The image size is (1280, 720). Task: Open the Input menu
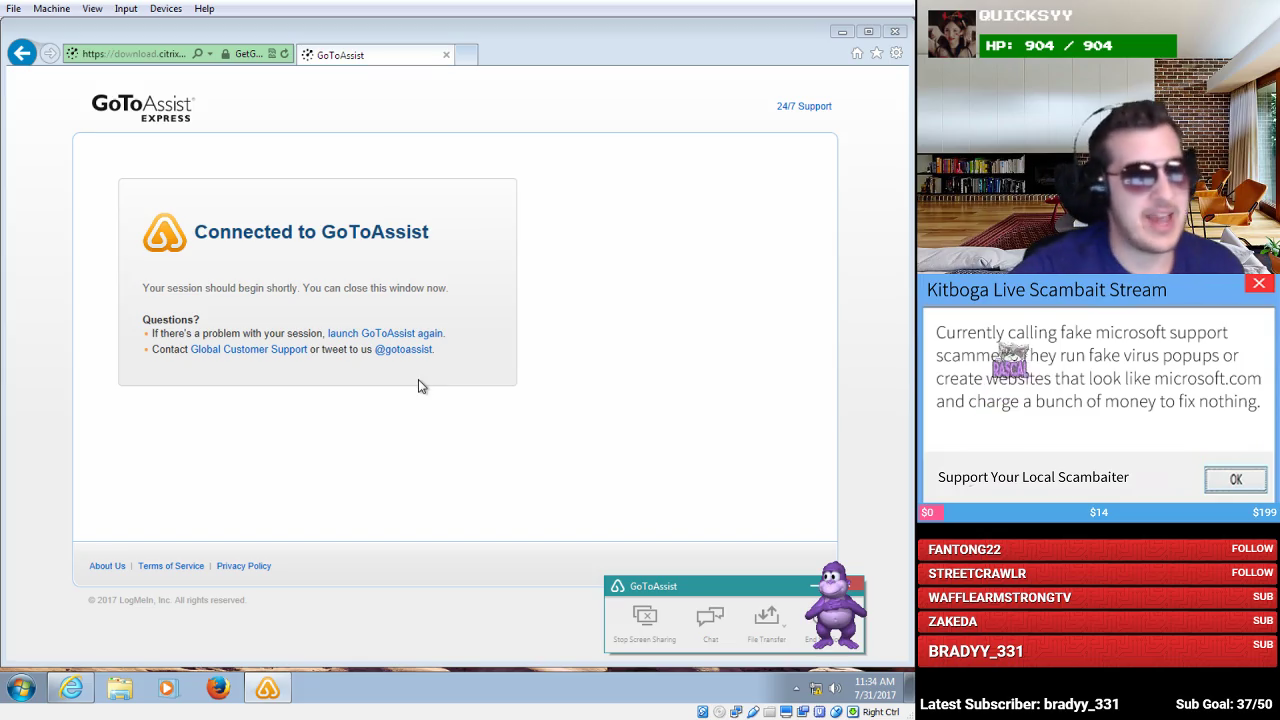[x=126, y=8]
